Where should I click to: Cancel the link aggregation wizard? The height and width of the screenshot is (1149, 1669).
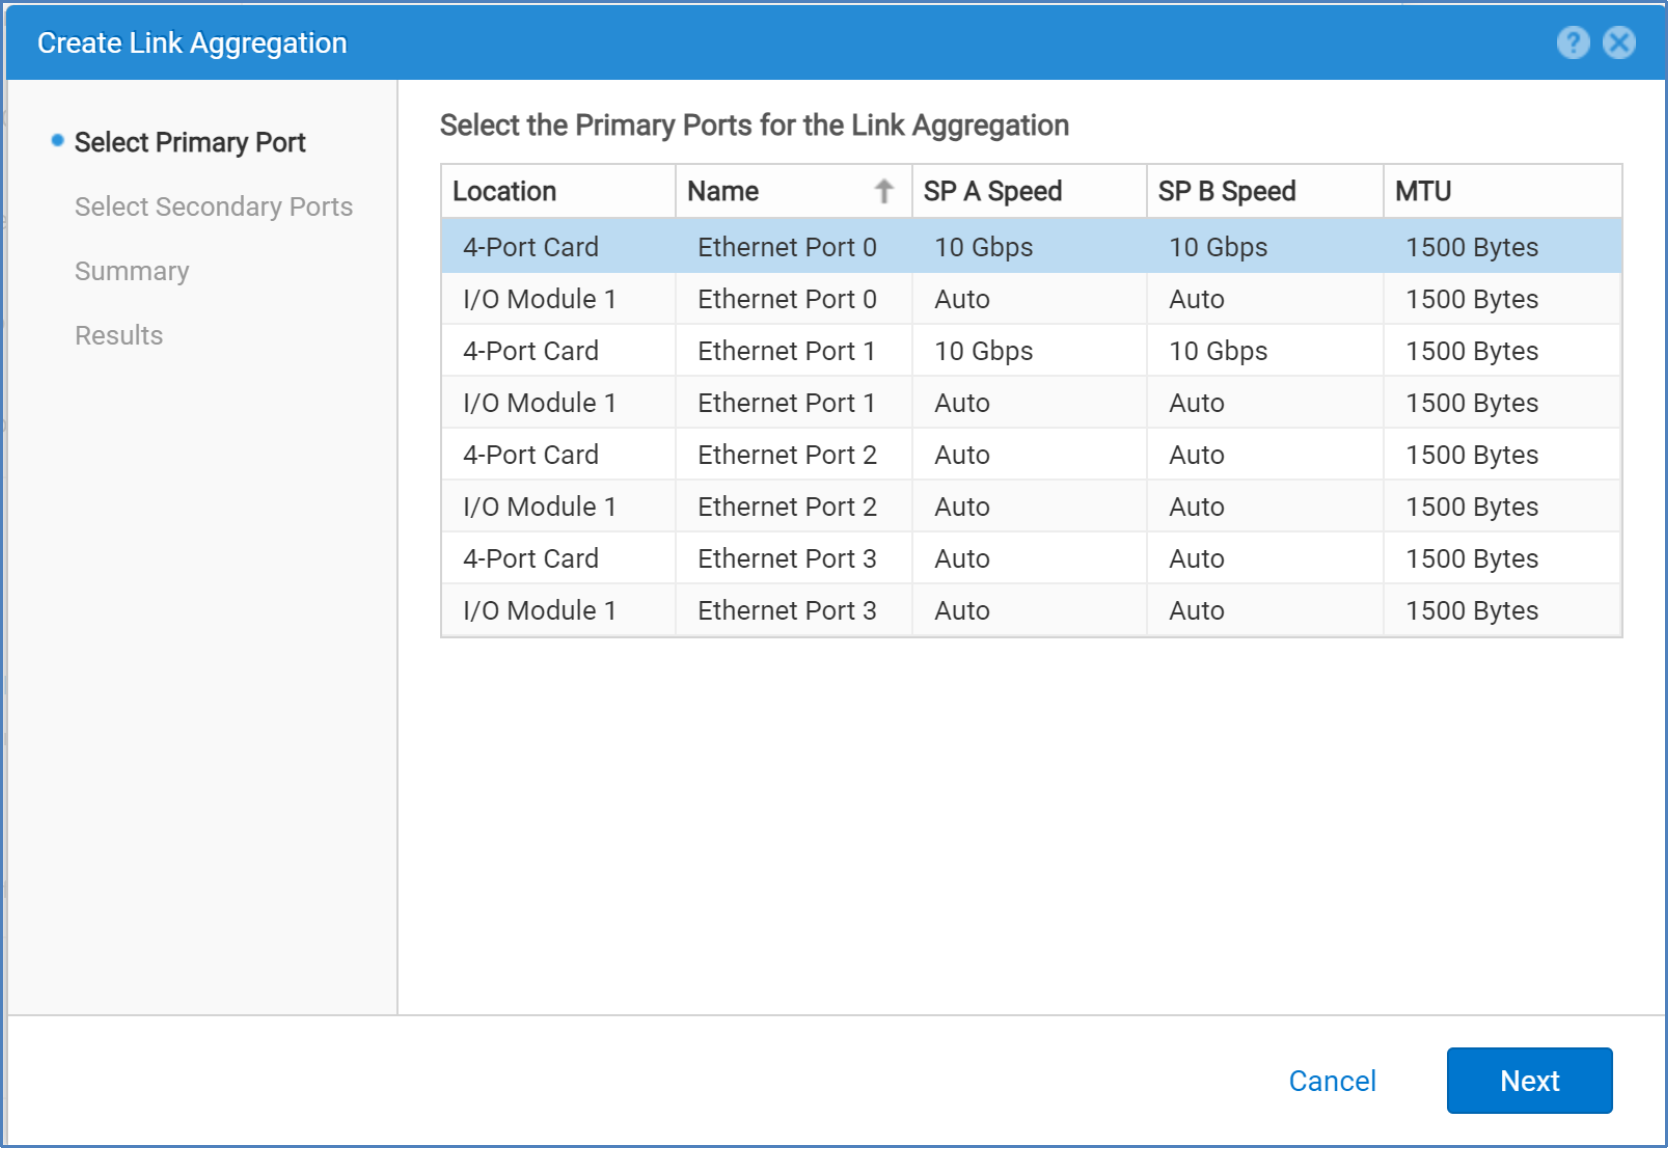(1332, 1081)
